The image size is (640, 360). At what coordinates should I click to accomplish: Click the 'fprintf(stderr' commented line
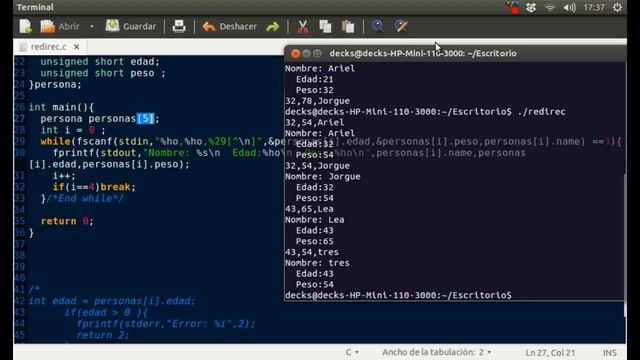click(x=166, y=324)
